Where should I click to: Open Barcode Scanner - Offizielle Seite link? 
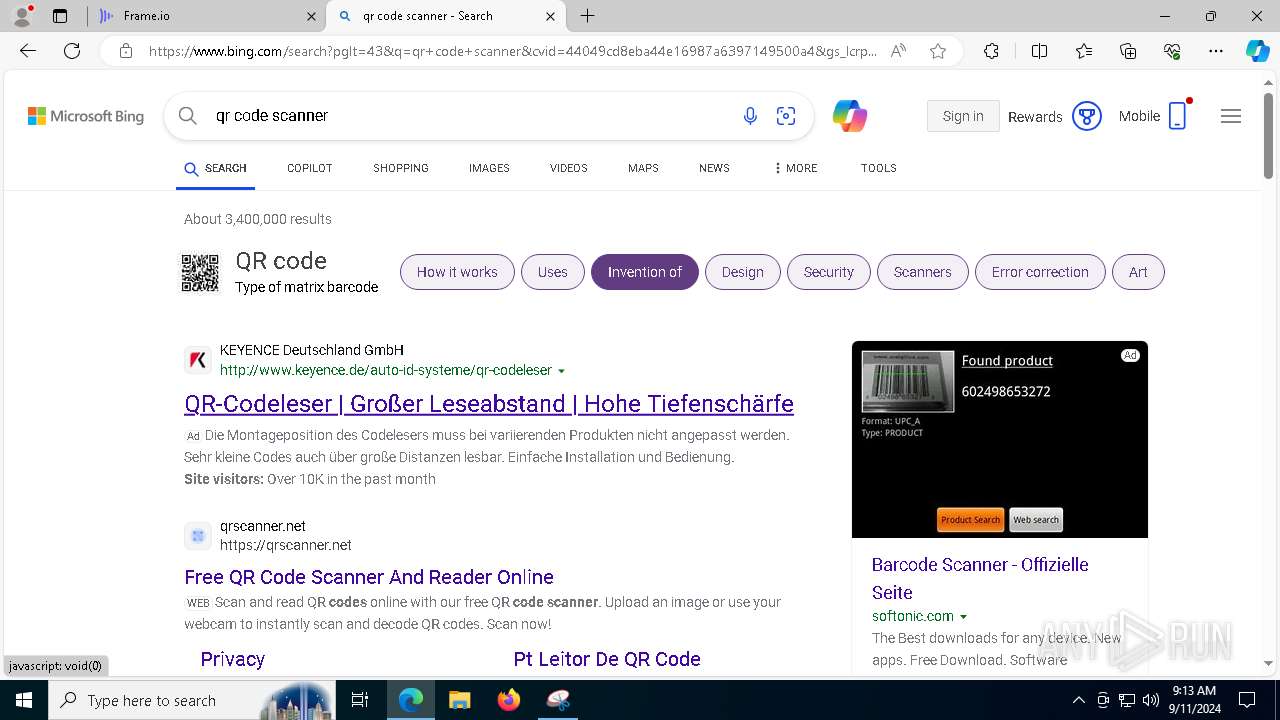pyautogui.click(x=980, y=578)
